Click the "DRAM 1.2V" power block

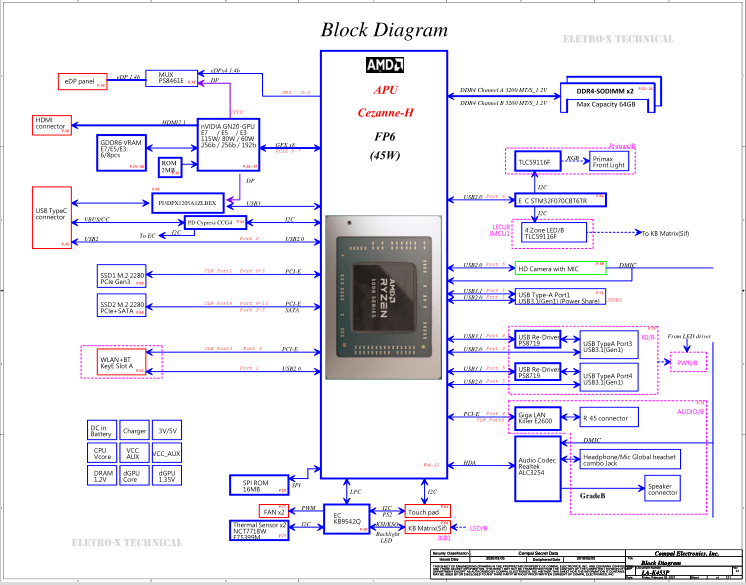tap(102, 475)
